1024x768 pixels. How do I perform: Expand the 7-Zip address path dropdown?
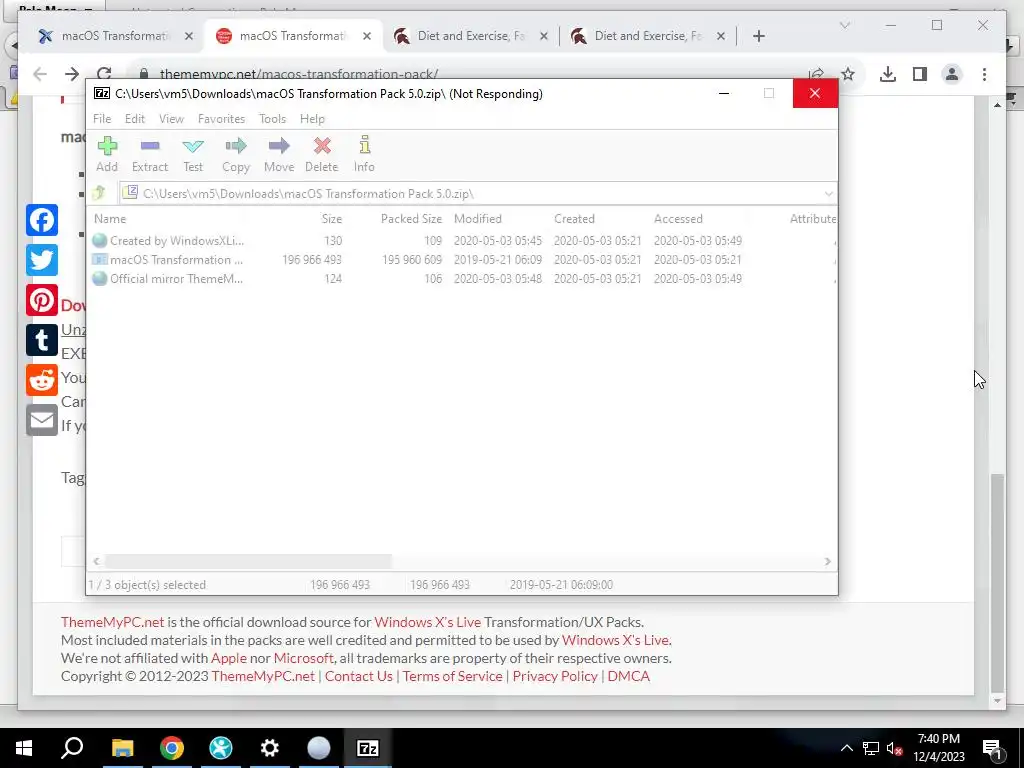click(828, 194)
